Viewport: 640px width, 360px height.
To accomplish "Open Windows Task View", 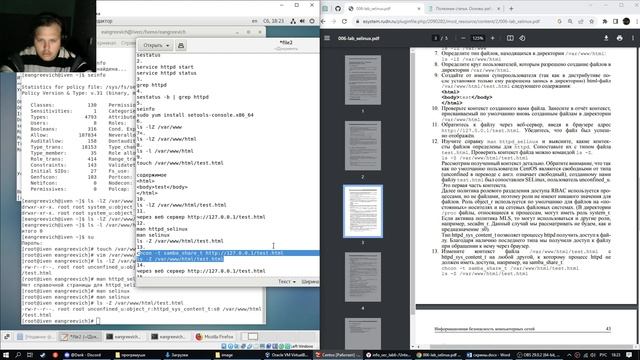I will (30, 355).
